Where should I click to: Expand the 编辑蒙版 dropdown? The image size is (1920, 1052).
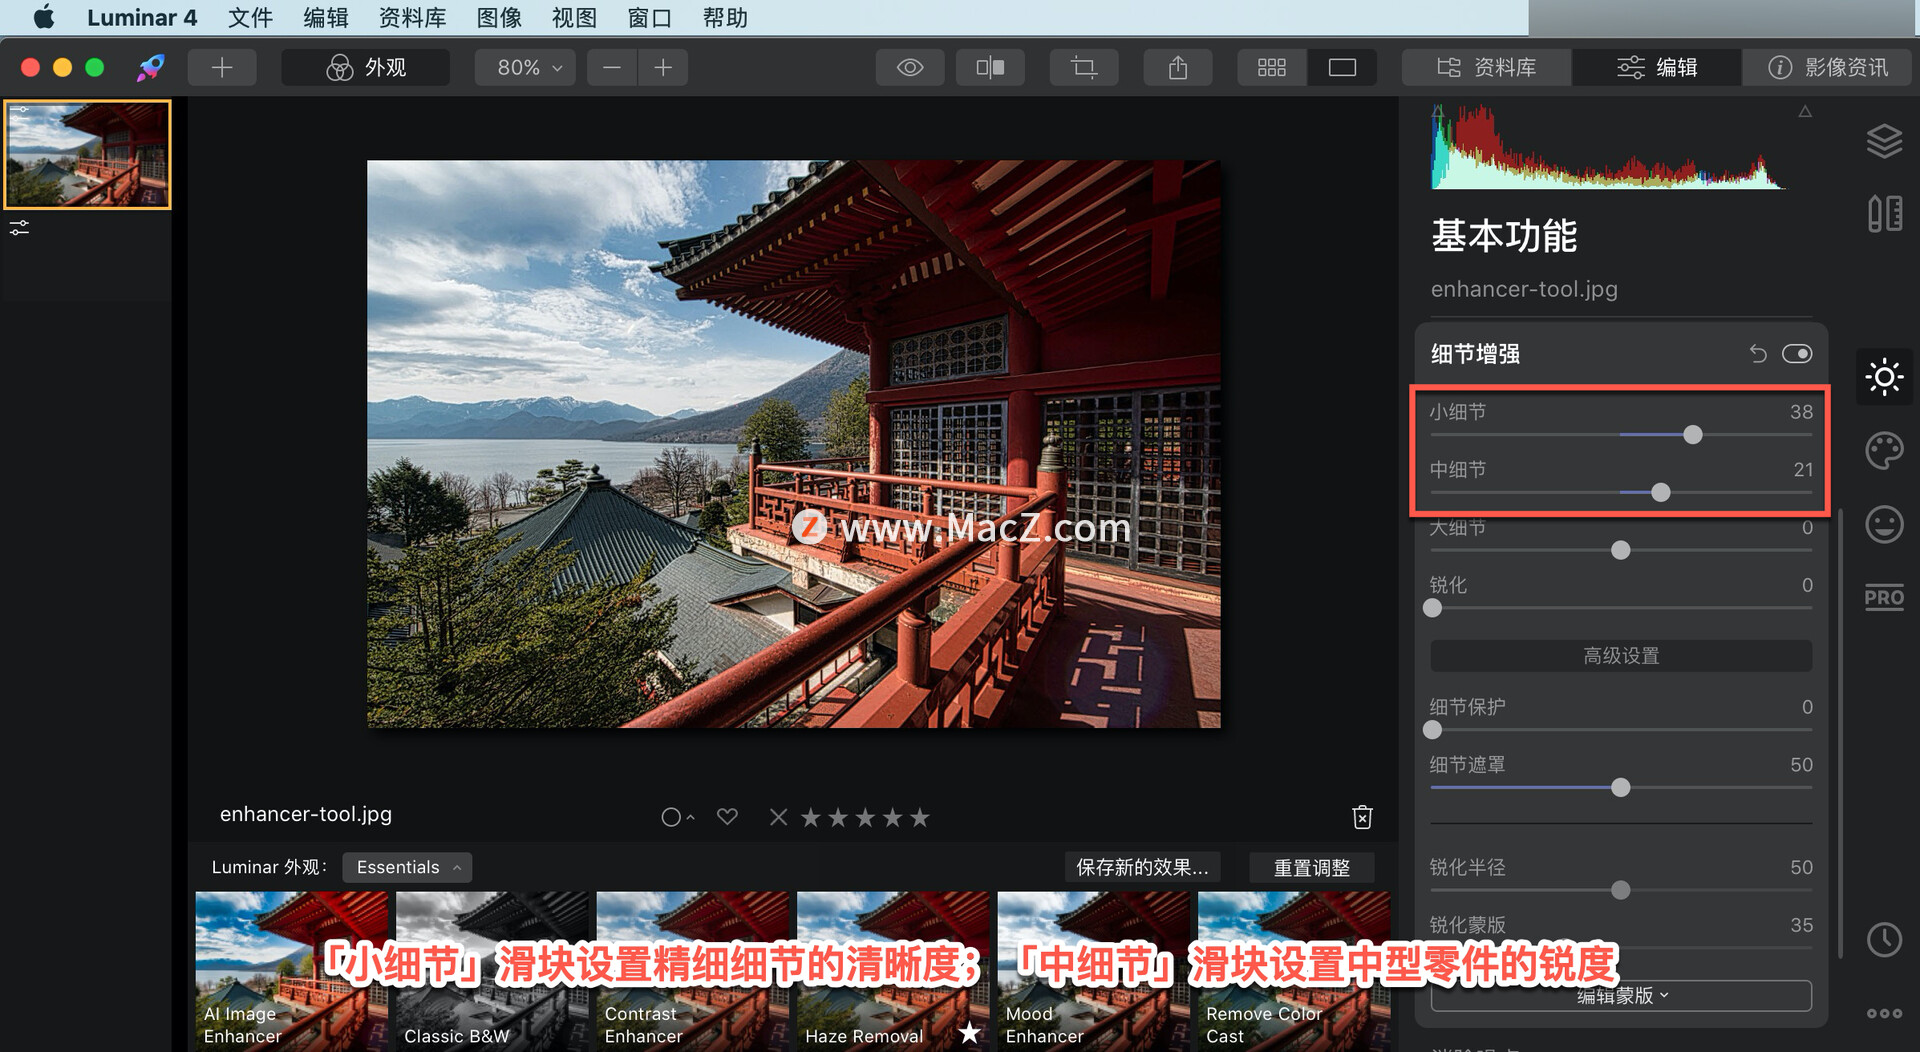1621,996
